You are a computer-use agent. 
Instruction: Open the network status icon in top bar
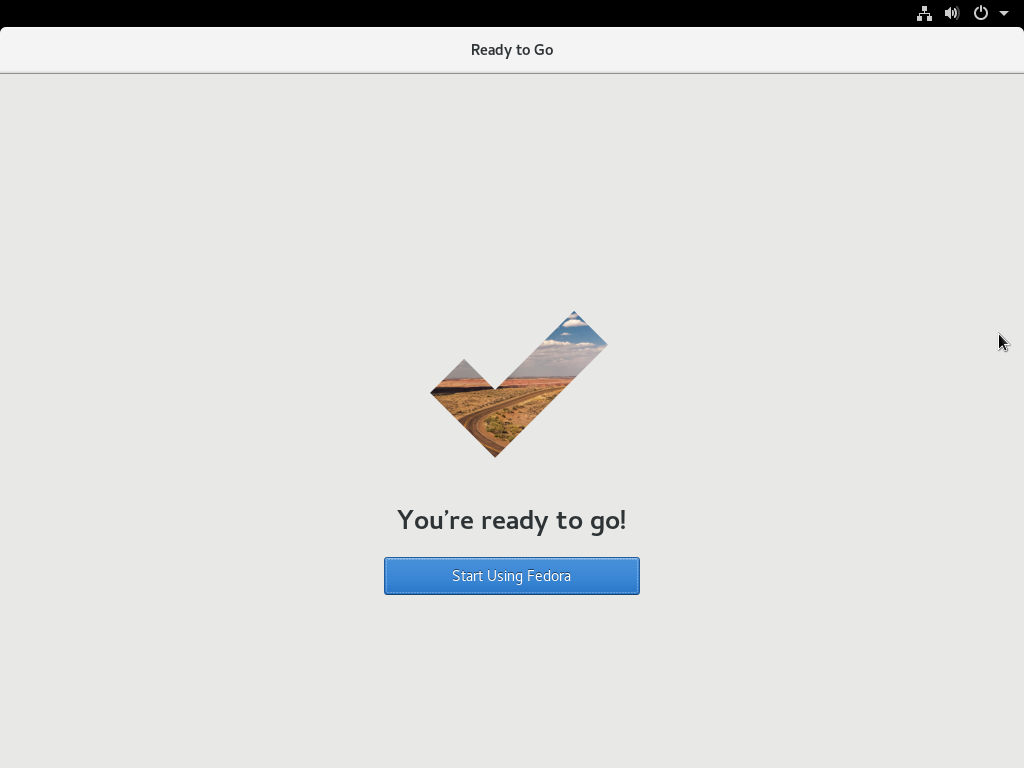pyautogui.click(x=924, y=13)
